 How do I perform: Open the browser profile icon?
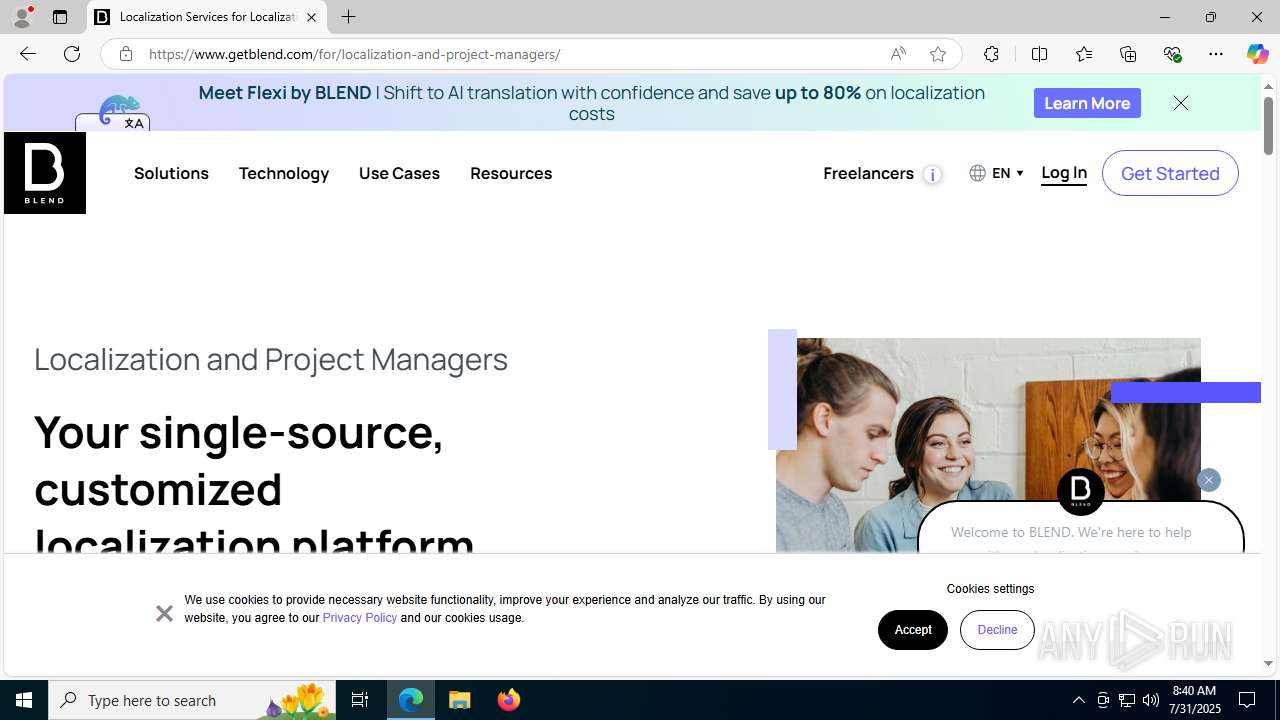point(21,17)
